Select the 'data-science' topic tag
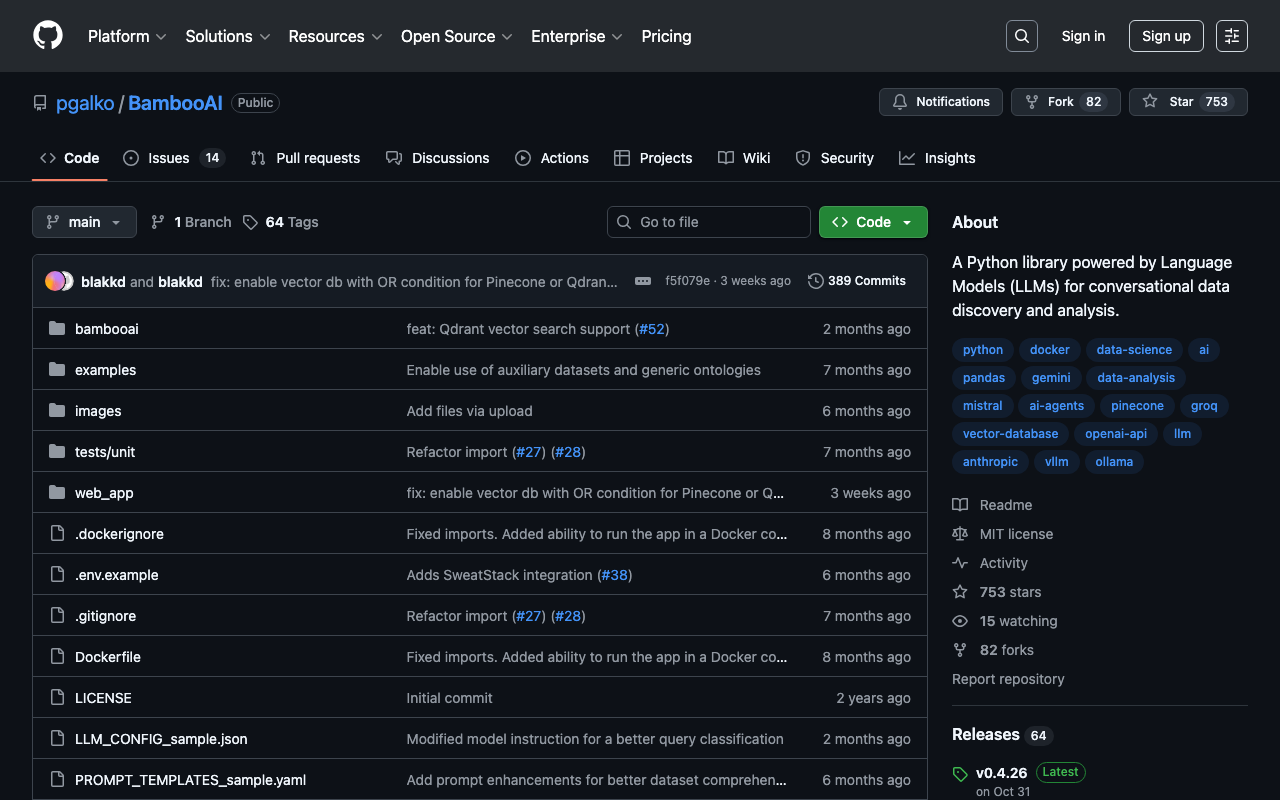This screenshot has height=800, width=1280. pos(1133,350)
